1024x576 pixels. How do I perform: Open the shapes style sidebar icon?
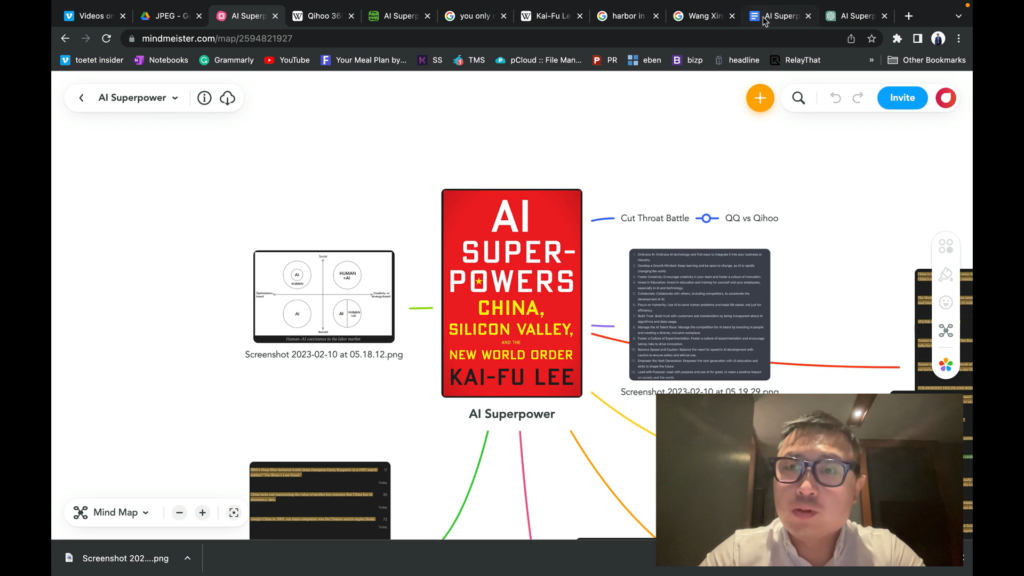point(946,246)
